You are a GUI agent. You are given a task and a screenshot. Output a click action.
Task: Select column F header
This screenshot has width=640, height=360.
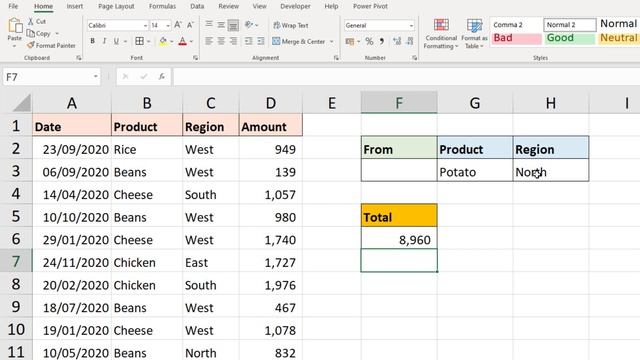[x=399, y=103]
